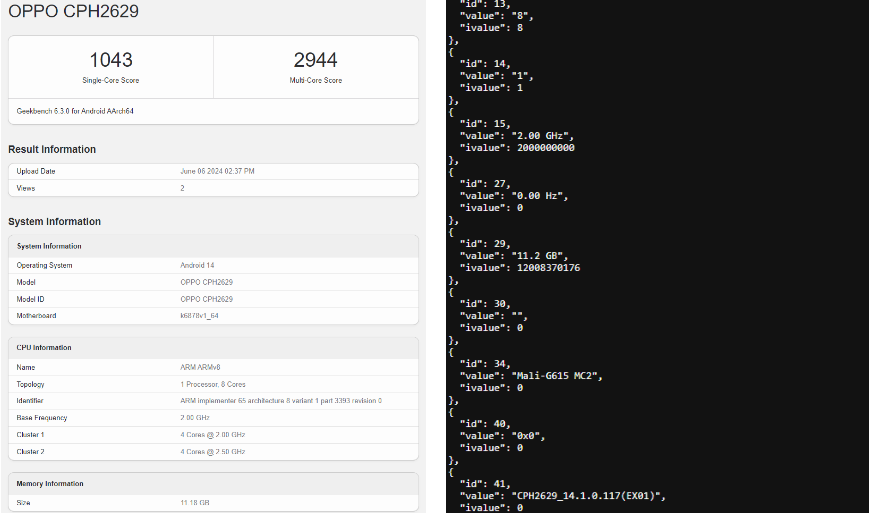The height and width of the screenshot is (513, 869).
Task: Select CPU name value ARM ARMv8
Action: (200, 367)
